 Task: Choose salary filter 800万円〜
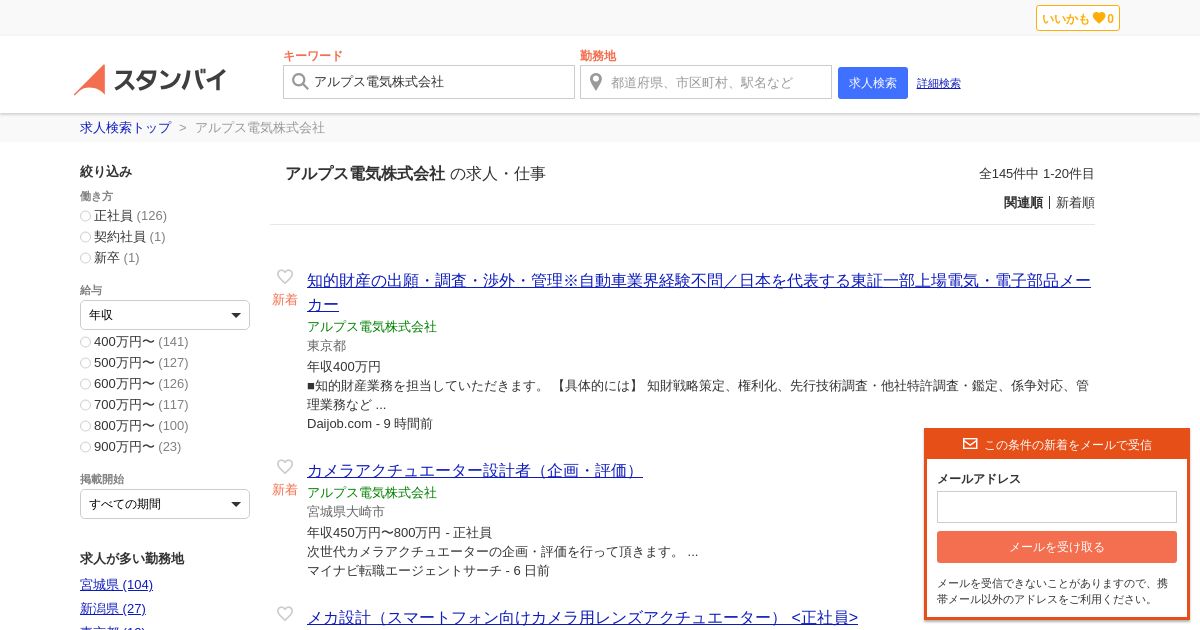pos(86,426)
